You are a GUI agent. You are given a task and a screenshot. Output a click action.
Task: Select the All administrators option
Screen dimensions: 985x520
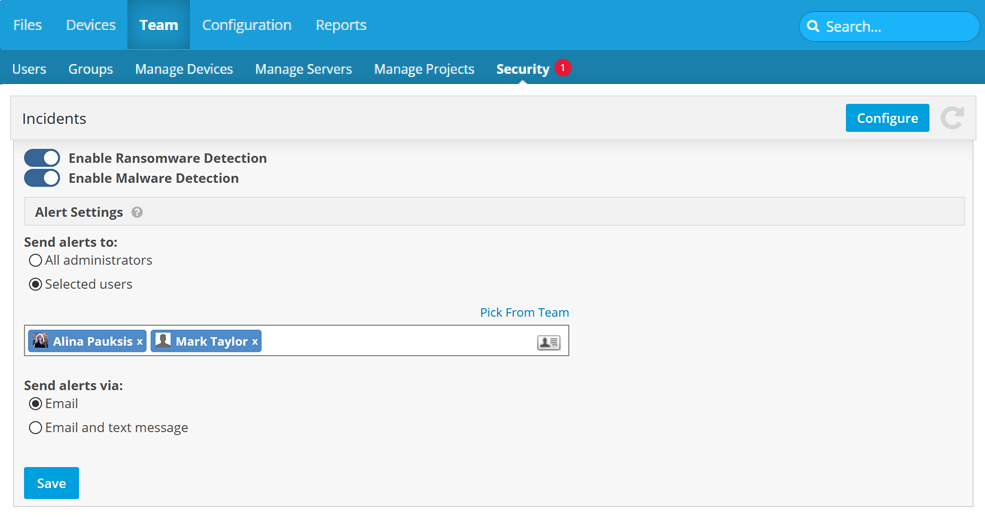tap(36, 260)
